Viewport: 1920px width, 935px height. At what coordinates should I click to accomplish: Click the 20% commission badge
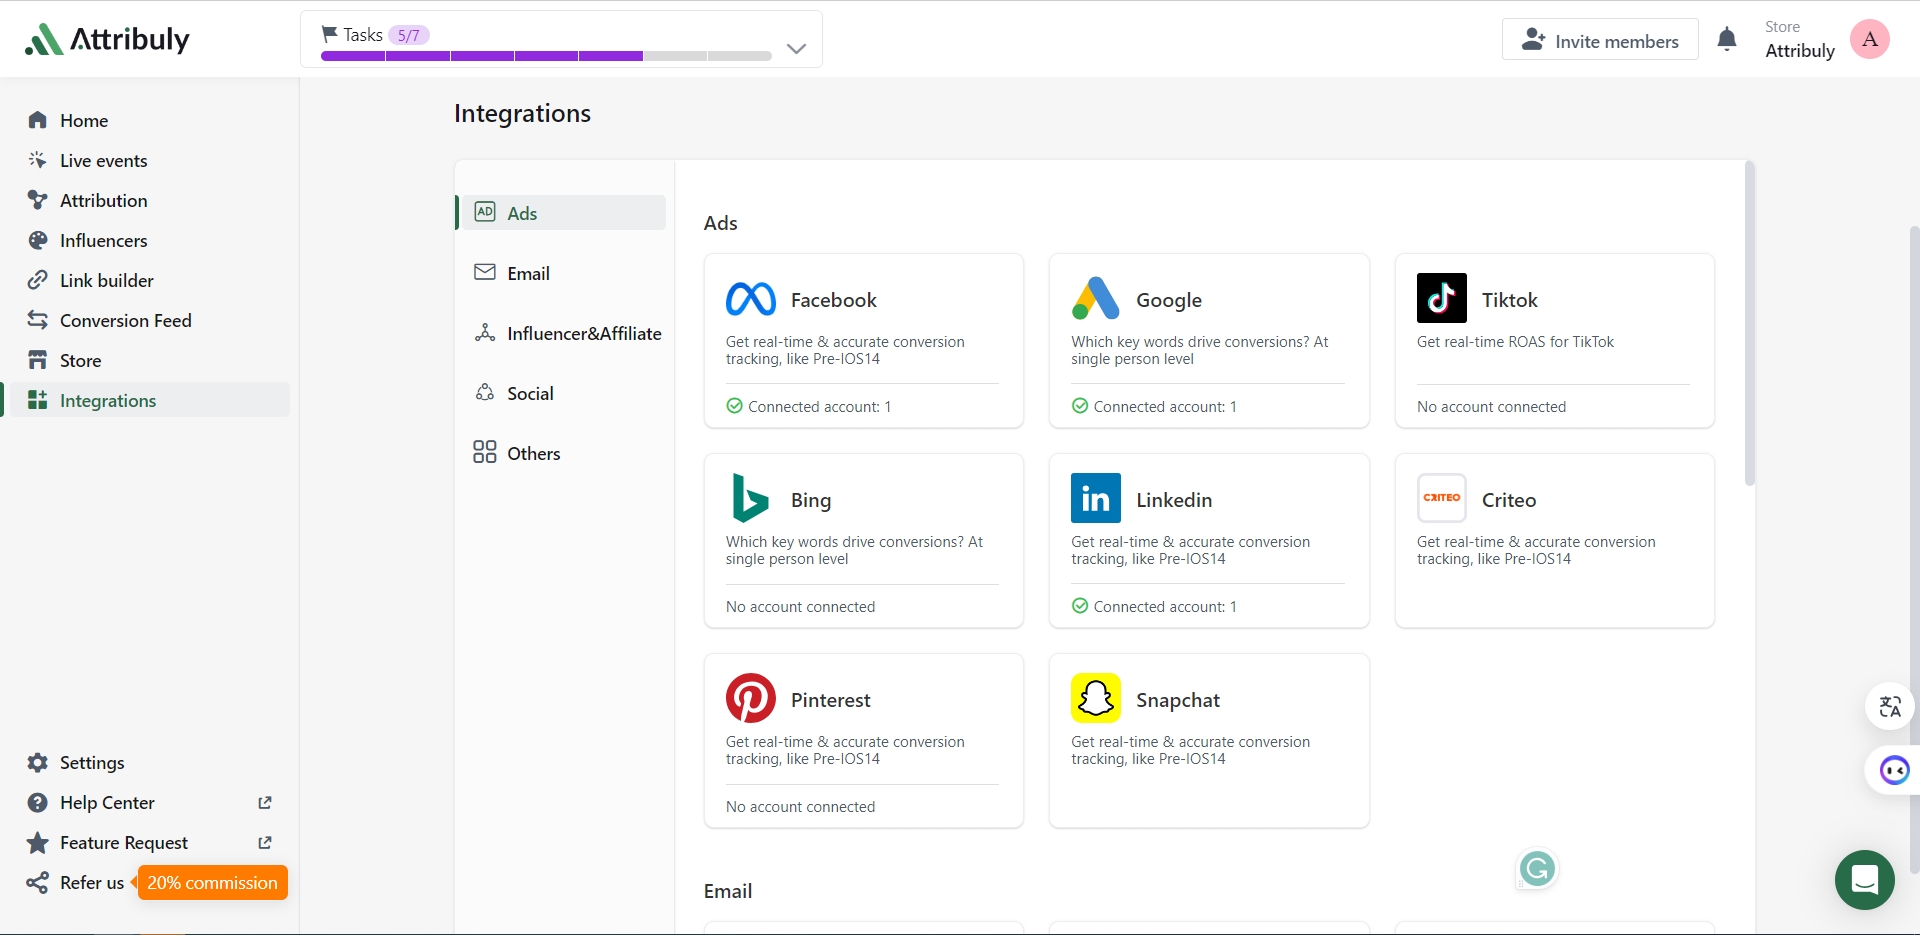point(212,883)
